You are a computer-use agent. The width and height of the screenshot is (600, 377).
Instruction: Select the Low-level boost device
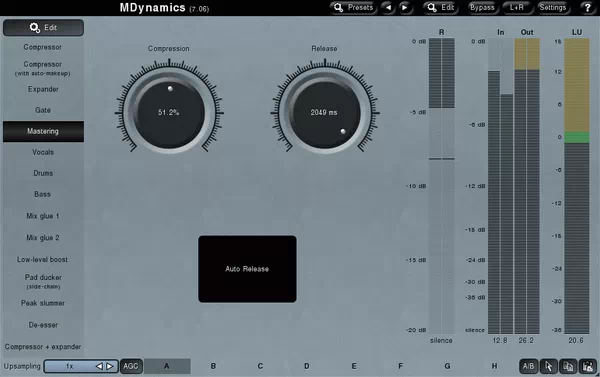click(x=42, y=259)
